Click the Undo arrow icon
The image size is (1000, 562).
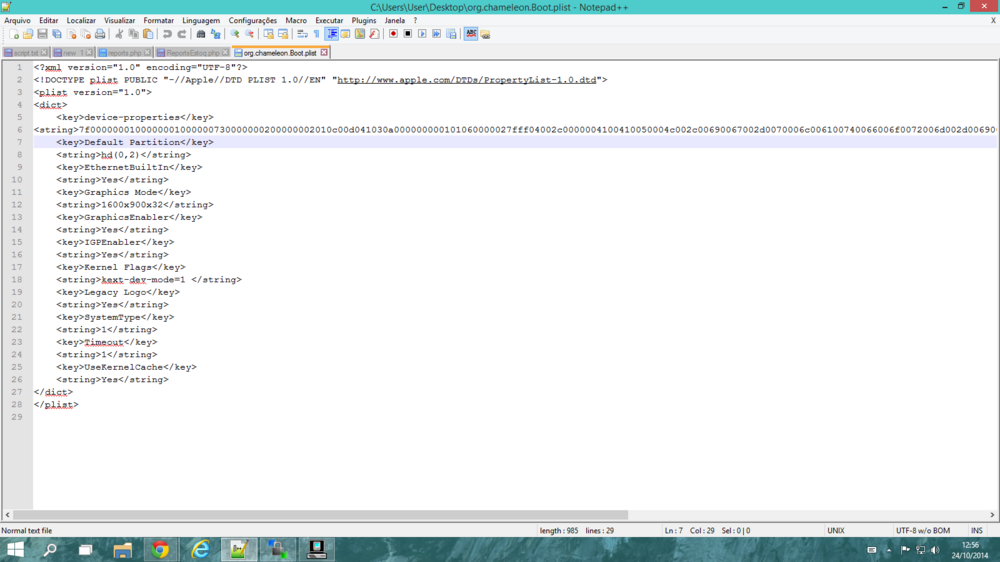(x=167, y=34)
